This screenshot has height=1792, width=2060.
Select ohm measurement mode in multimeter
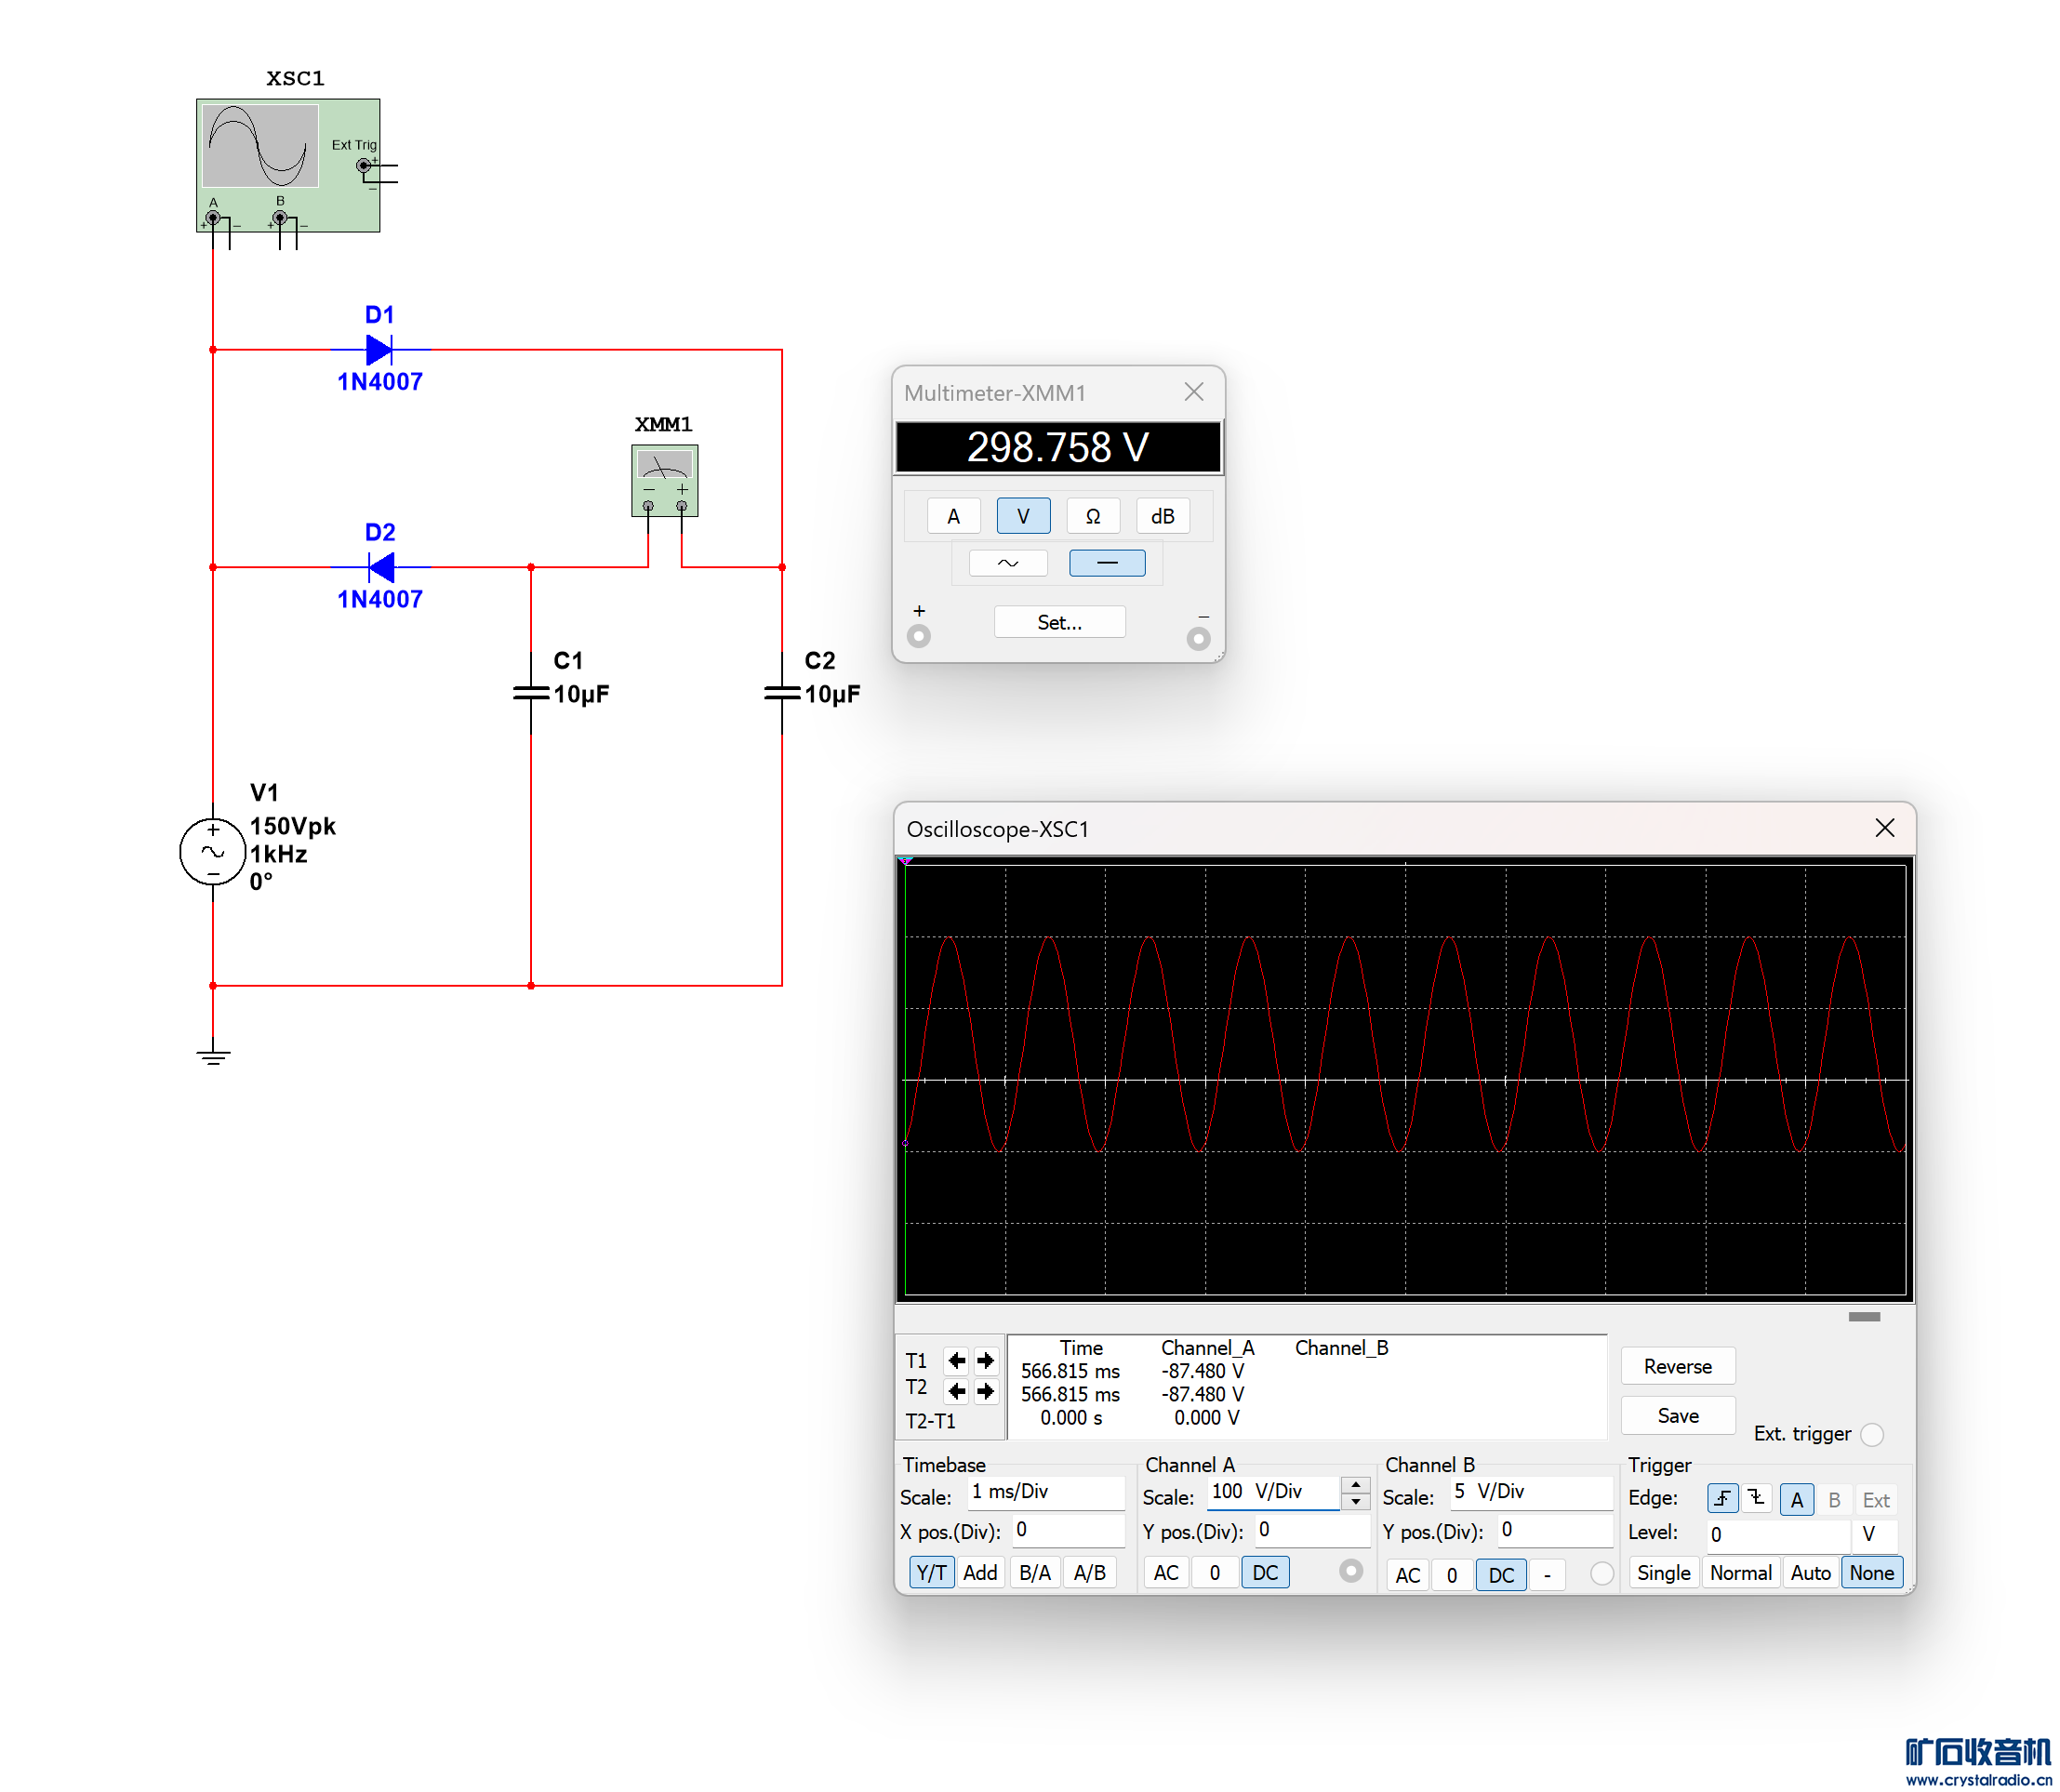[x=1092, y=516]
